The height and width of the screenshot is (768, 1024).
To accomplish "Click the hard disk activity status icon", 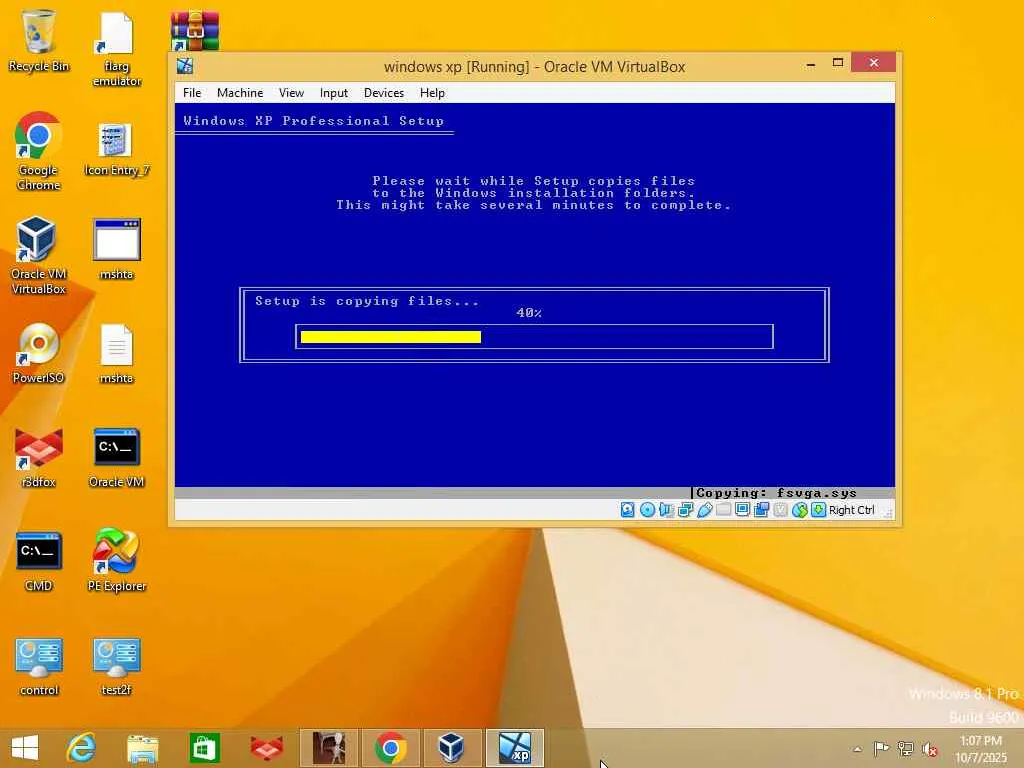I will [628, 510].
